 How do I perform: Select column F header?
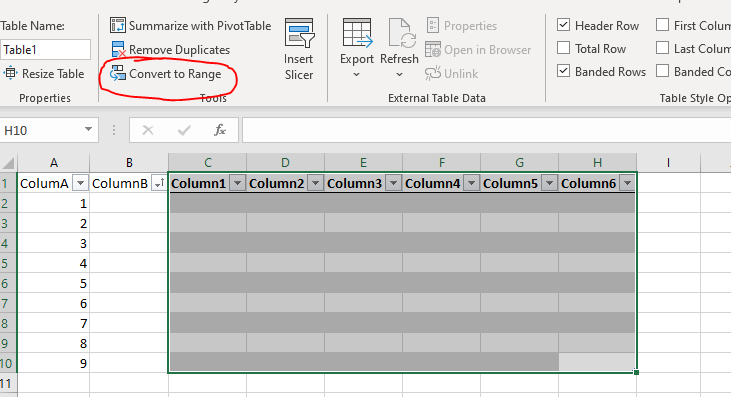[441, 163]
